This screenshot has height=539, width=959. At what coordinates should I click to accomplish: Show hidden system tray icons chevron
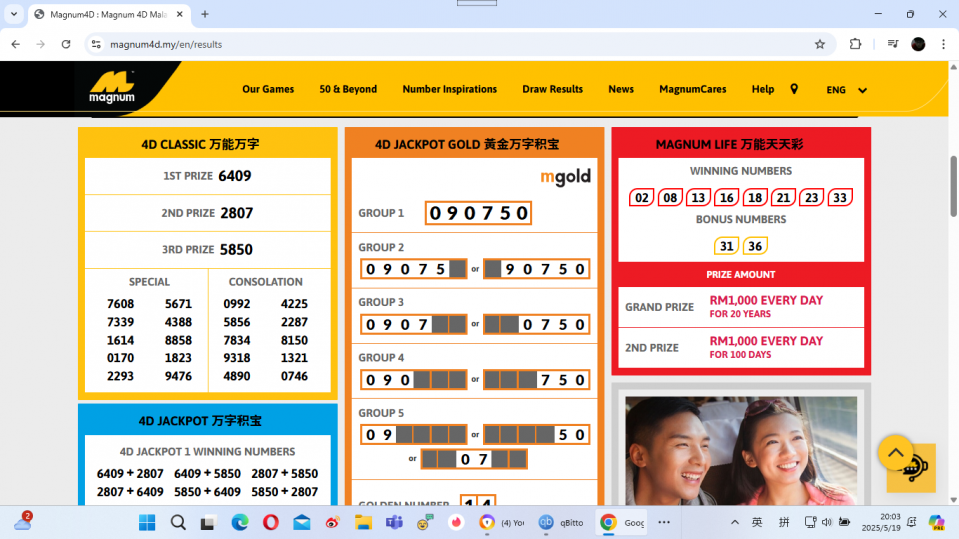click(x=735, y=522)
